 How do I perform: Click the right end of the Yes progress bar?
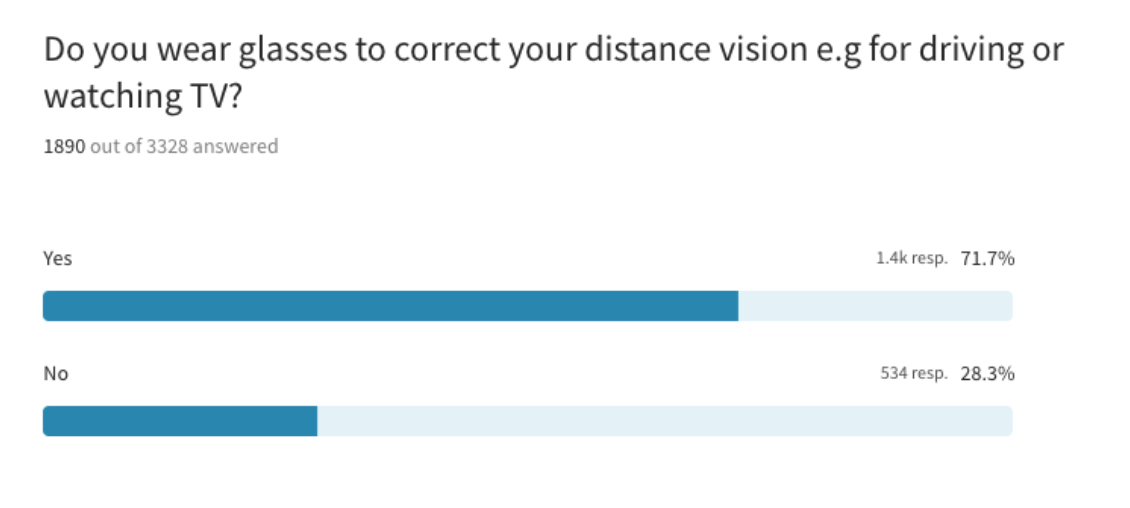(1006, 306)
